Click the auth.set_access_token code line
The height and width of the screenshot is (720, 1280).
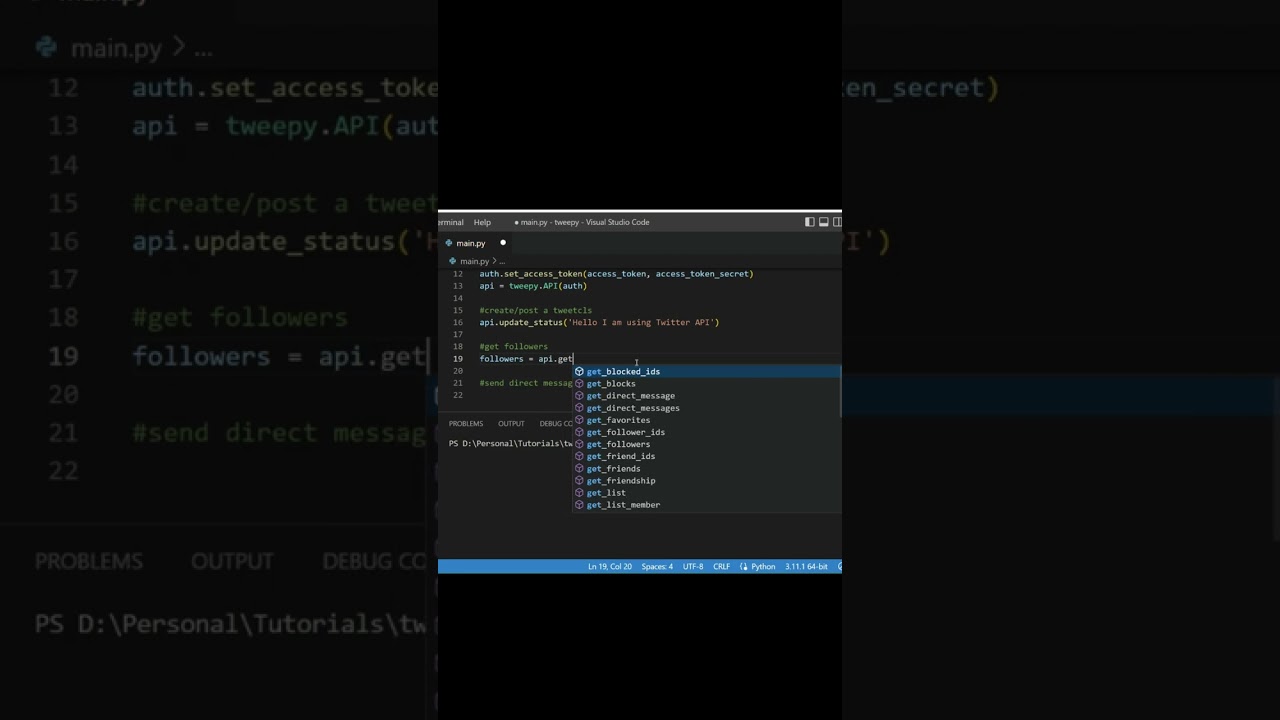click(x=616, y=273)
